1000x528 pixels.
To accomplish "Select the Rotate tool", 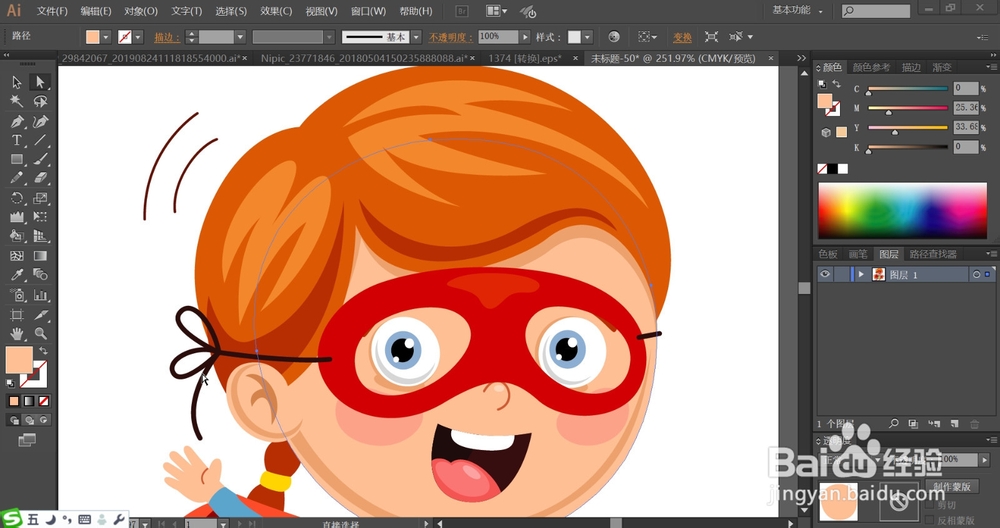I will point(17,198).
